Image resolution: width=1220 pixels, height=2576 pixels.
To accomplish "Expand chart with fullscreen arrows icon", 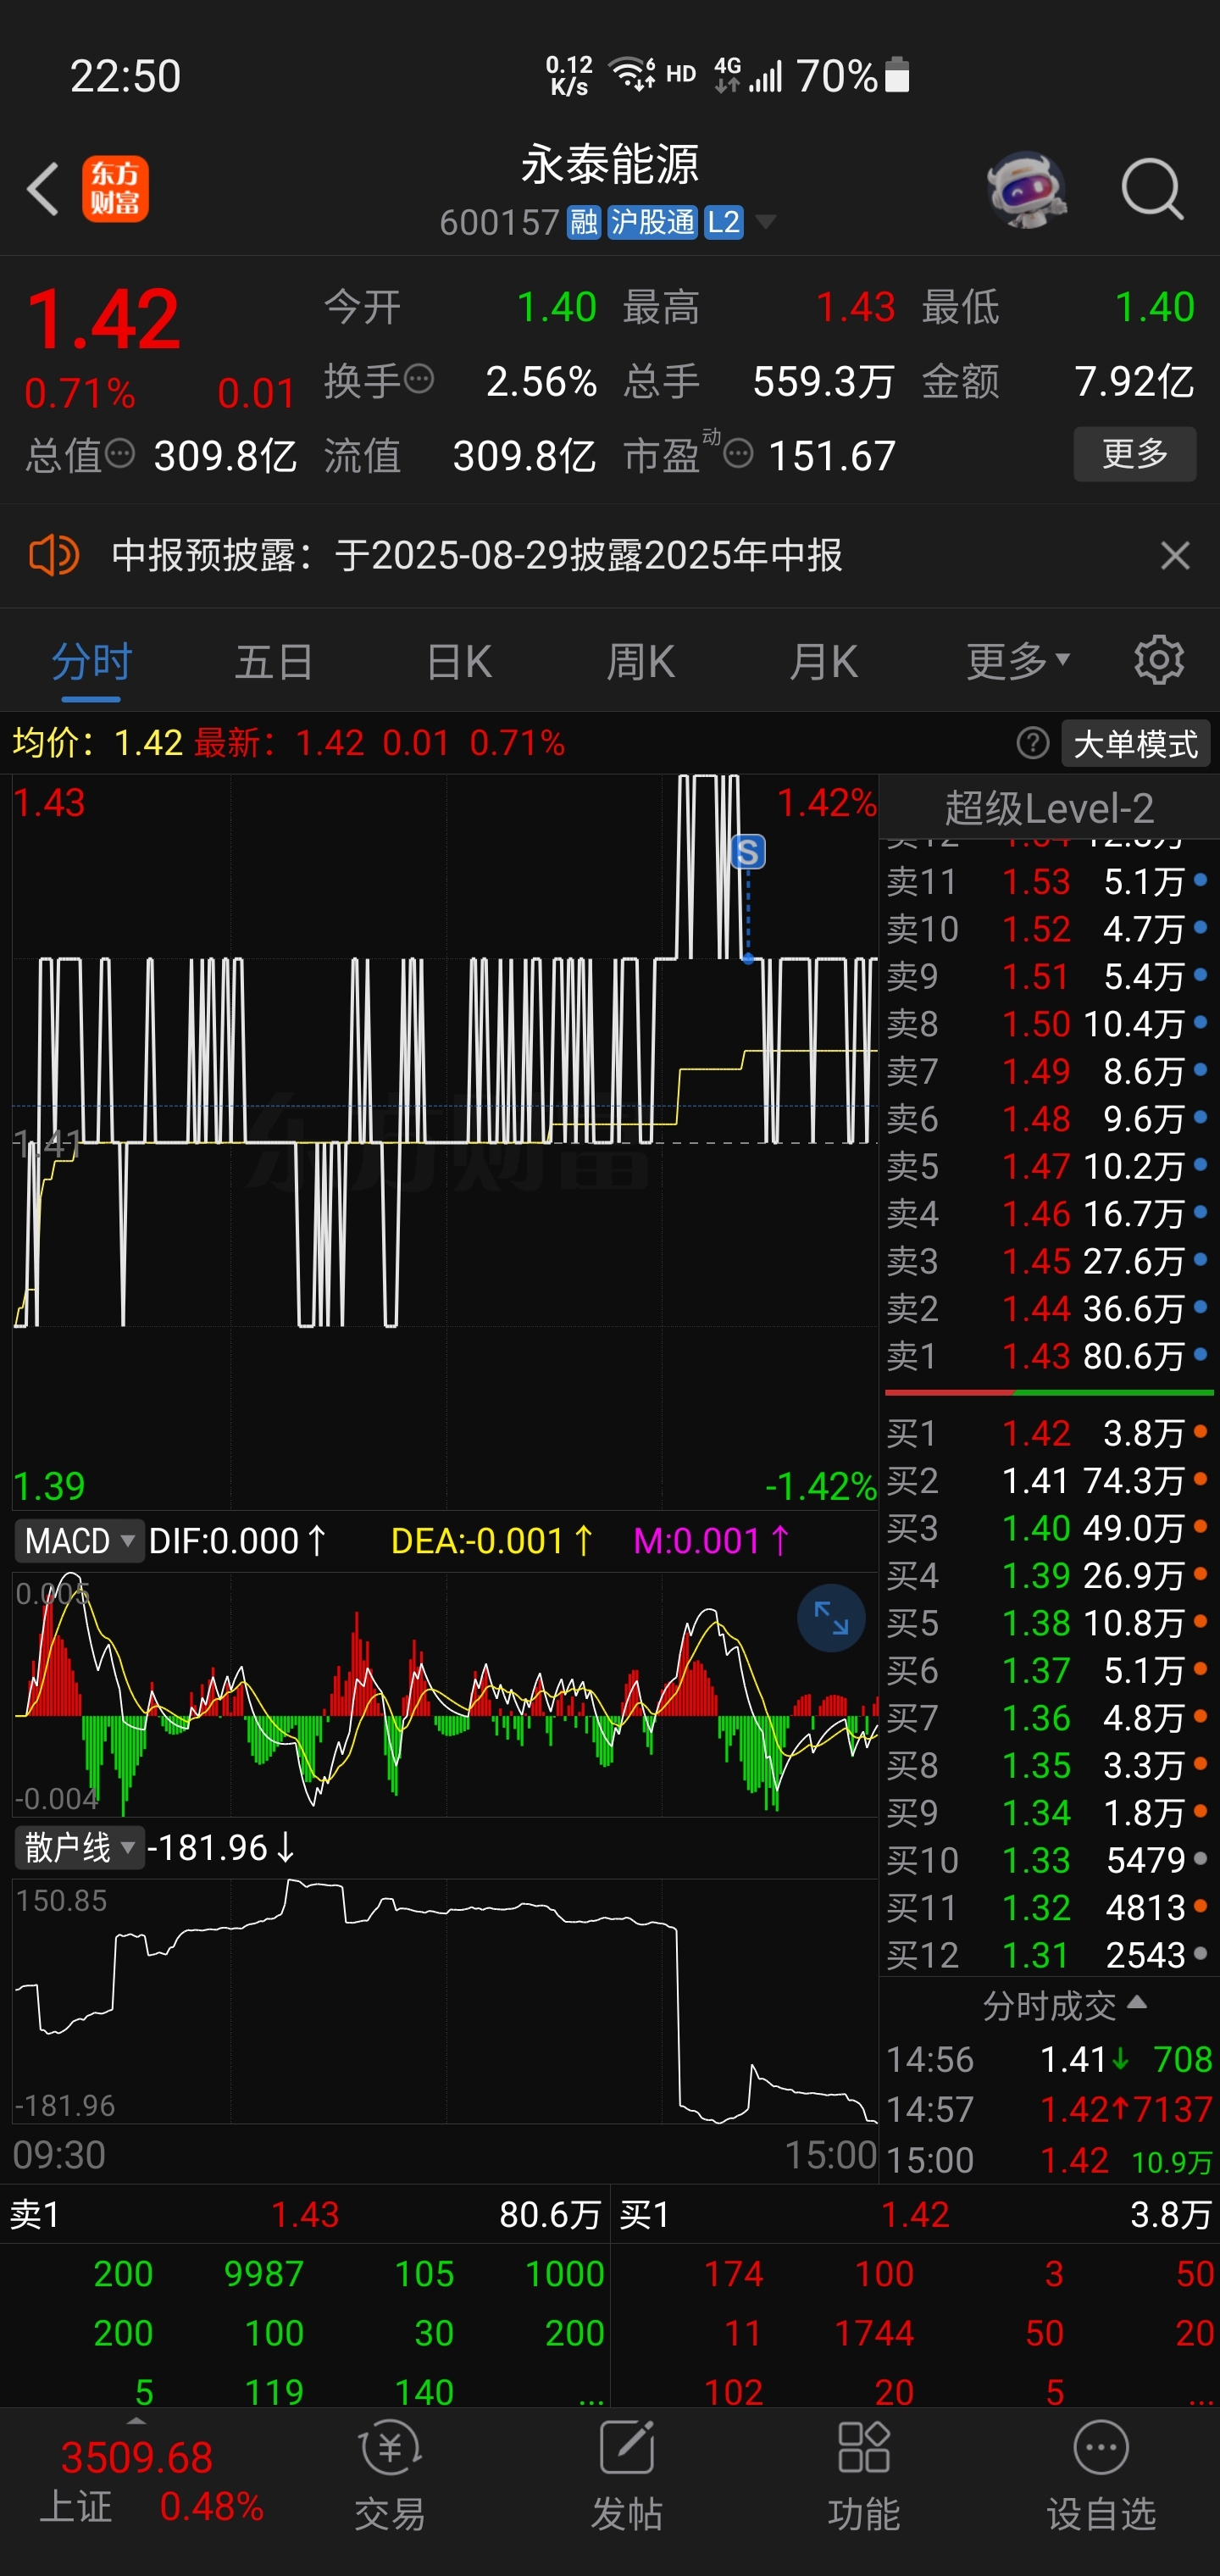I will pyautogui.click(x=831, y=1617).
